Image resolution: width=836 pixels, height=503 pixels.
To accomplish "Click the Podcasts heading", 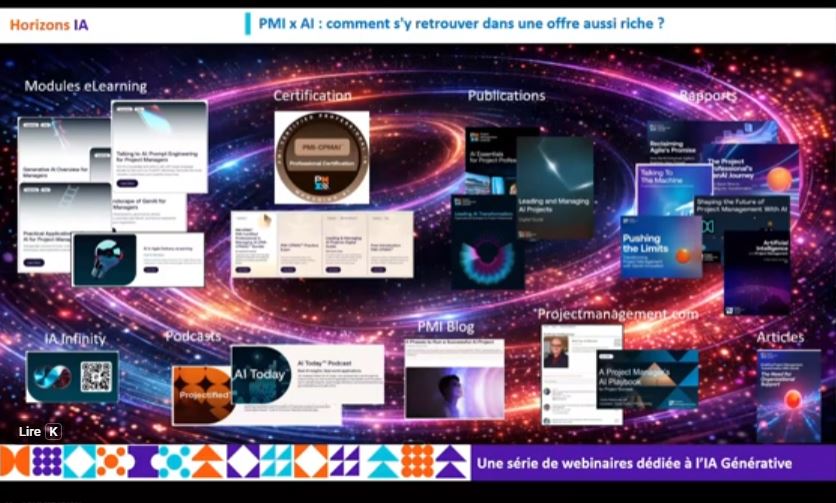I will coord(192,336).
